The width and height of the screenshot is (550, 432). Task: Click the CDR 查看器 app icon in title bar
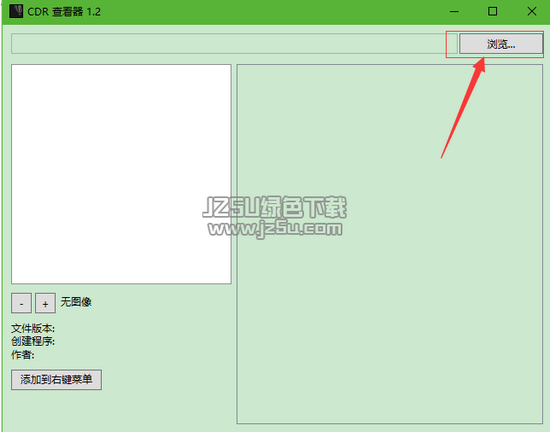pyautogui.click(x=16, y=12)
